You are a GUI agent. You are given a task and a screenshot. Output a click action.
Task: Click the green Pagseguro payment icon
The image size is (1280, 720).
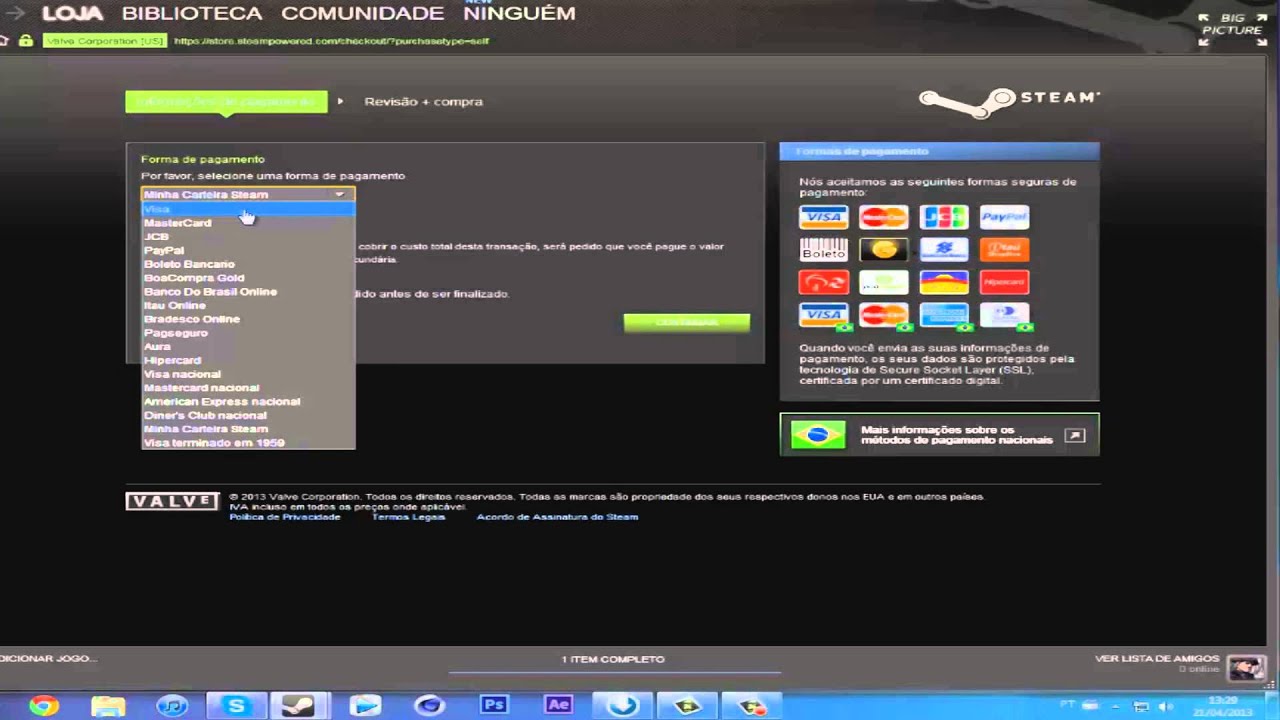pyautogui.click(x=883, y=282)
